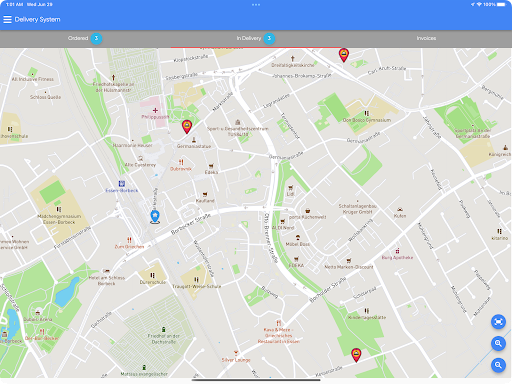Tap the Lidl shop marker
This screenshot has width=512, height=384.
[x=290, y=188]
